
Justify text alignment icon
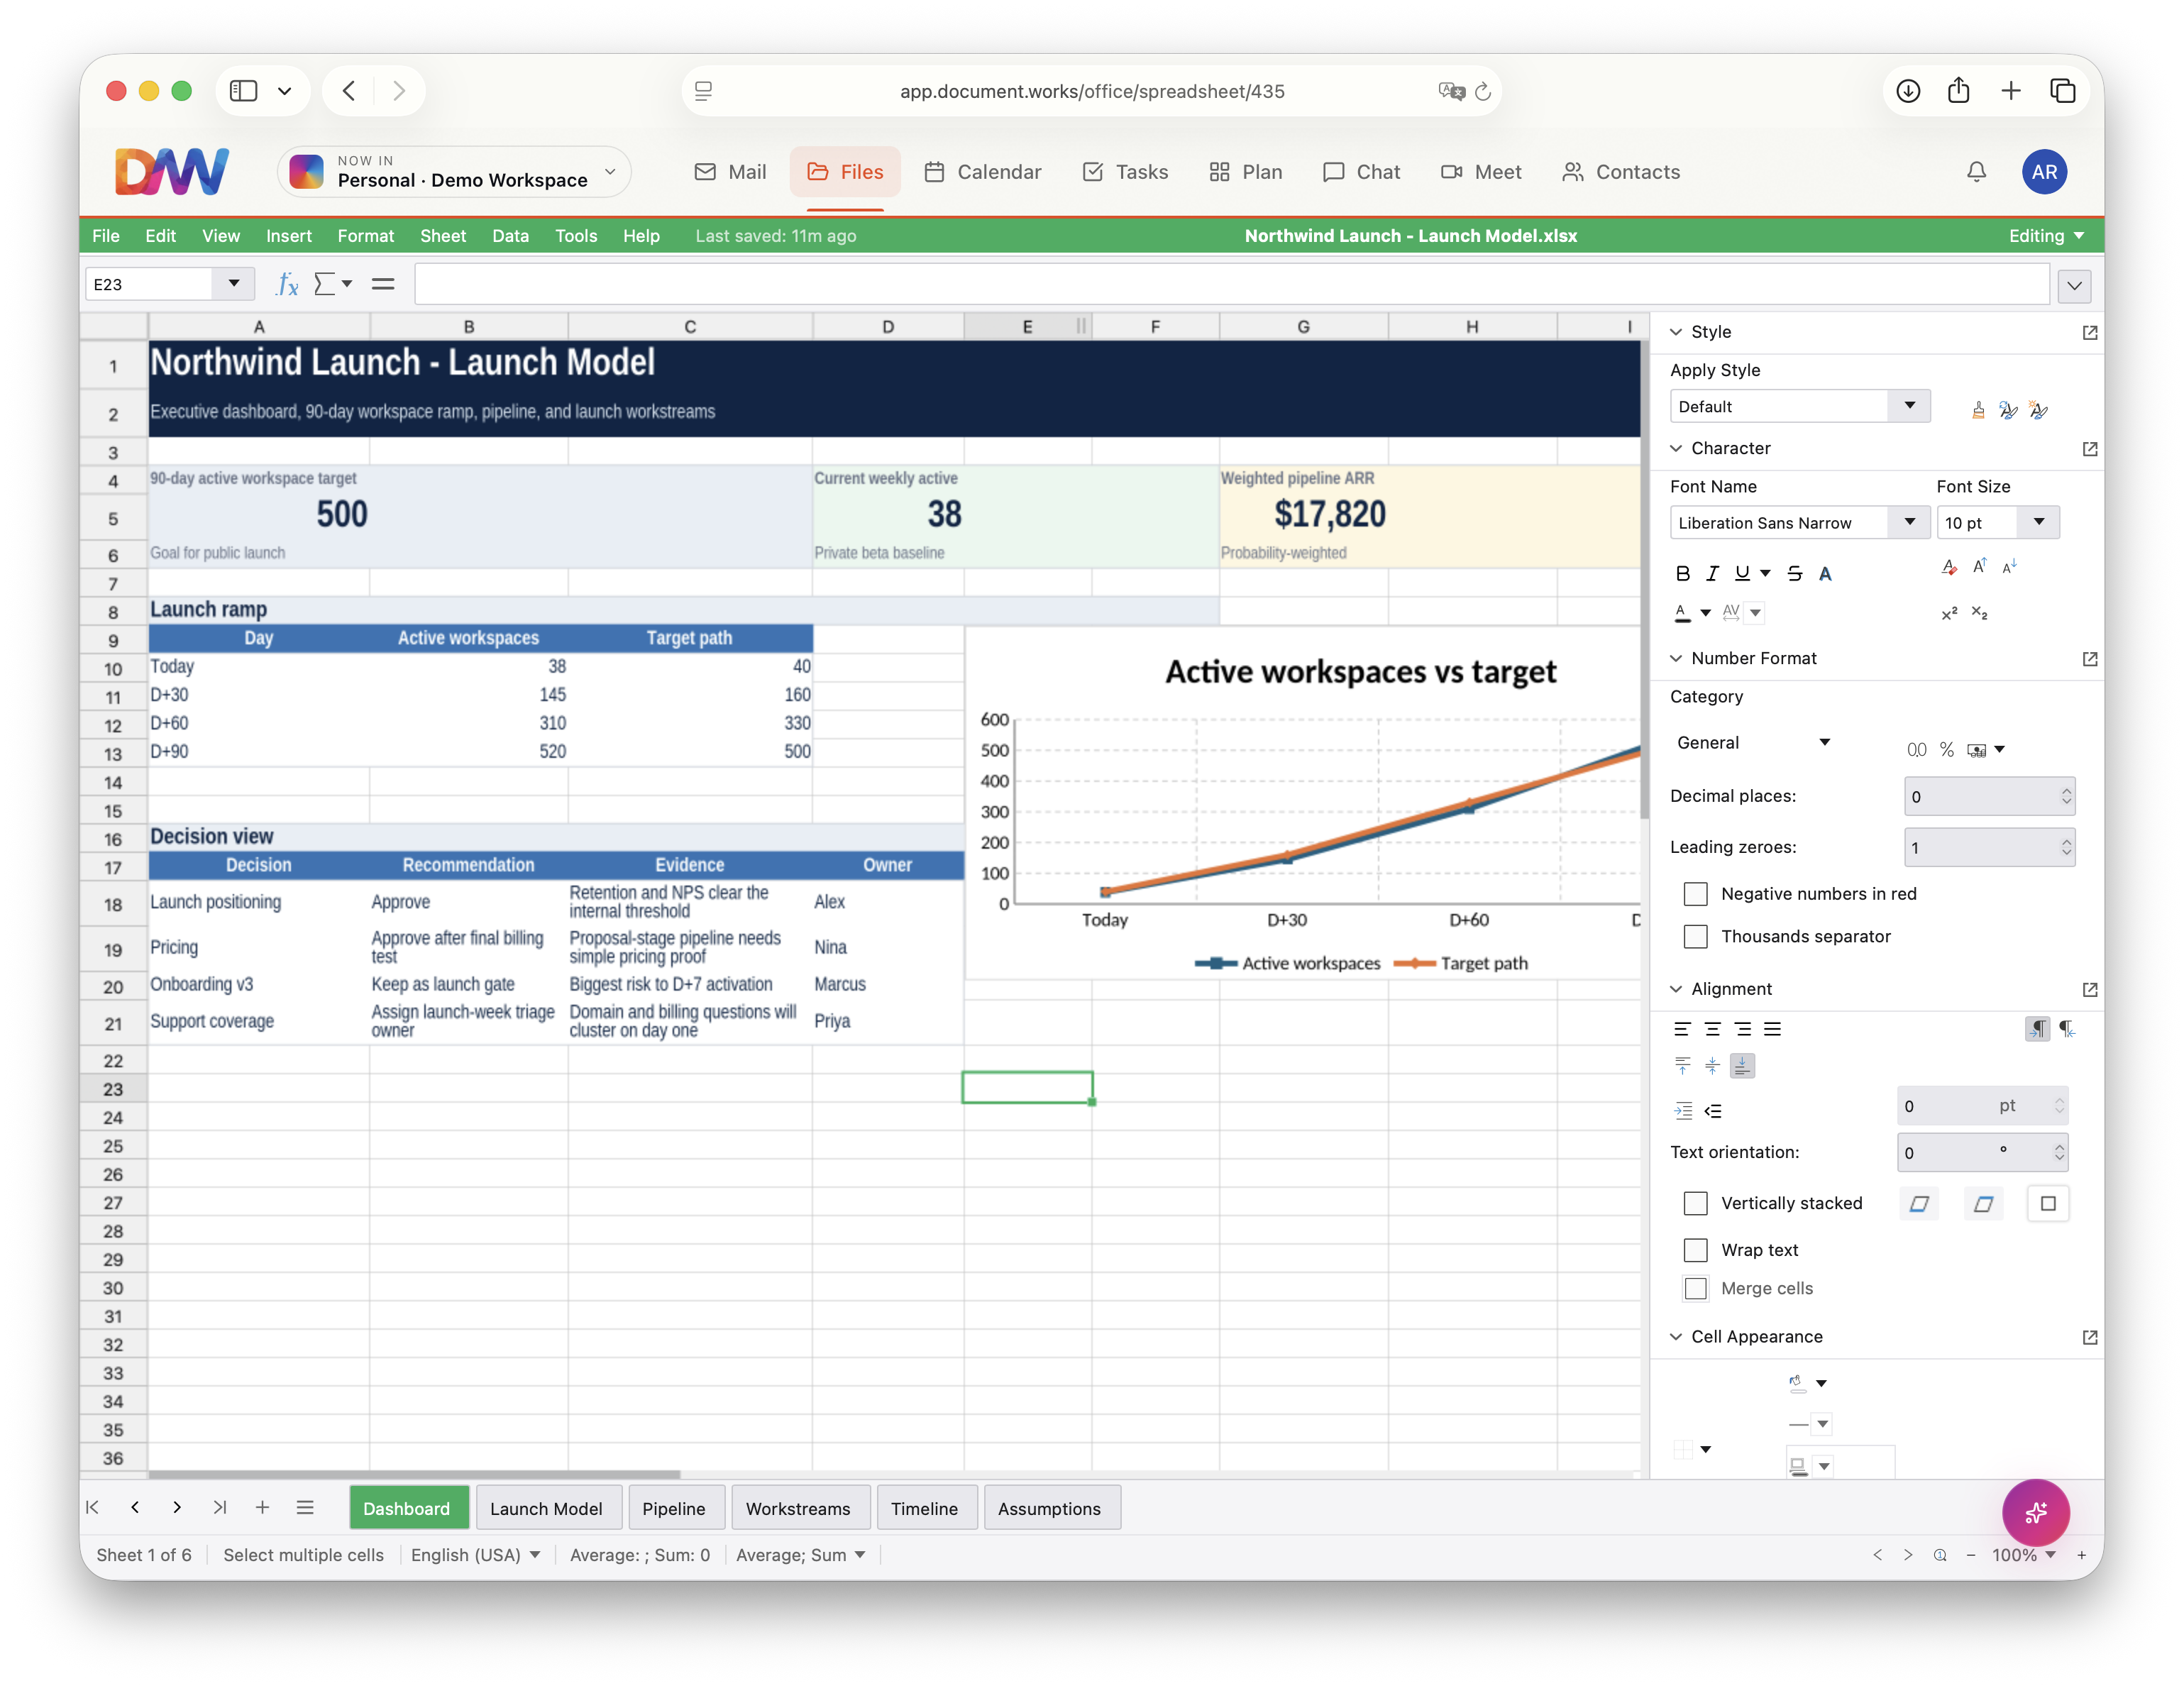point(1772,1029)
